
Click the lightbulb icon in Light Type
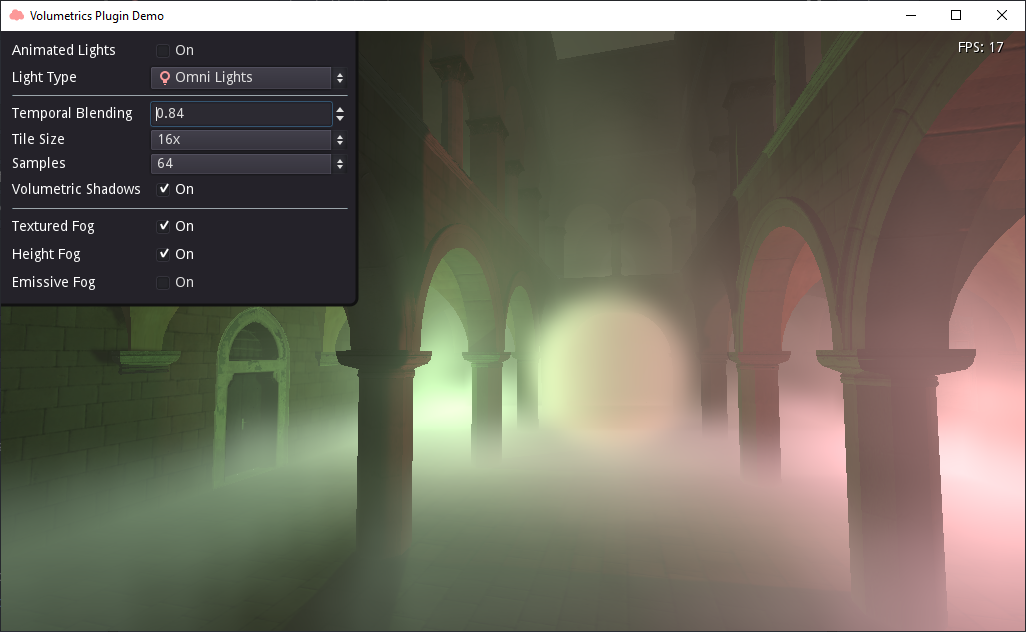[x=165, y=78]
